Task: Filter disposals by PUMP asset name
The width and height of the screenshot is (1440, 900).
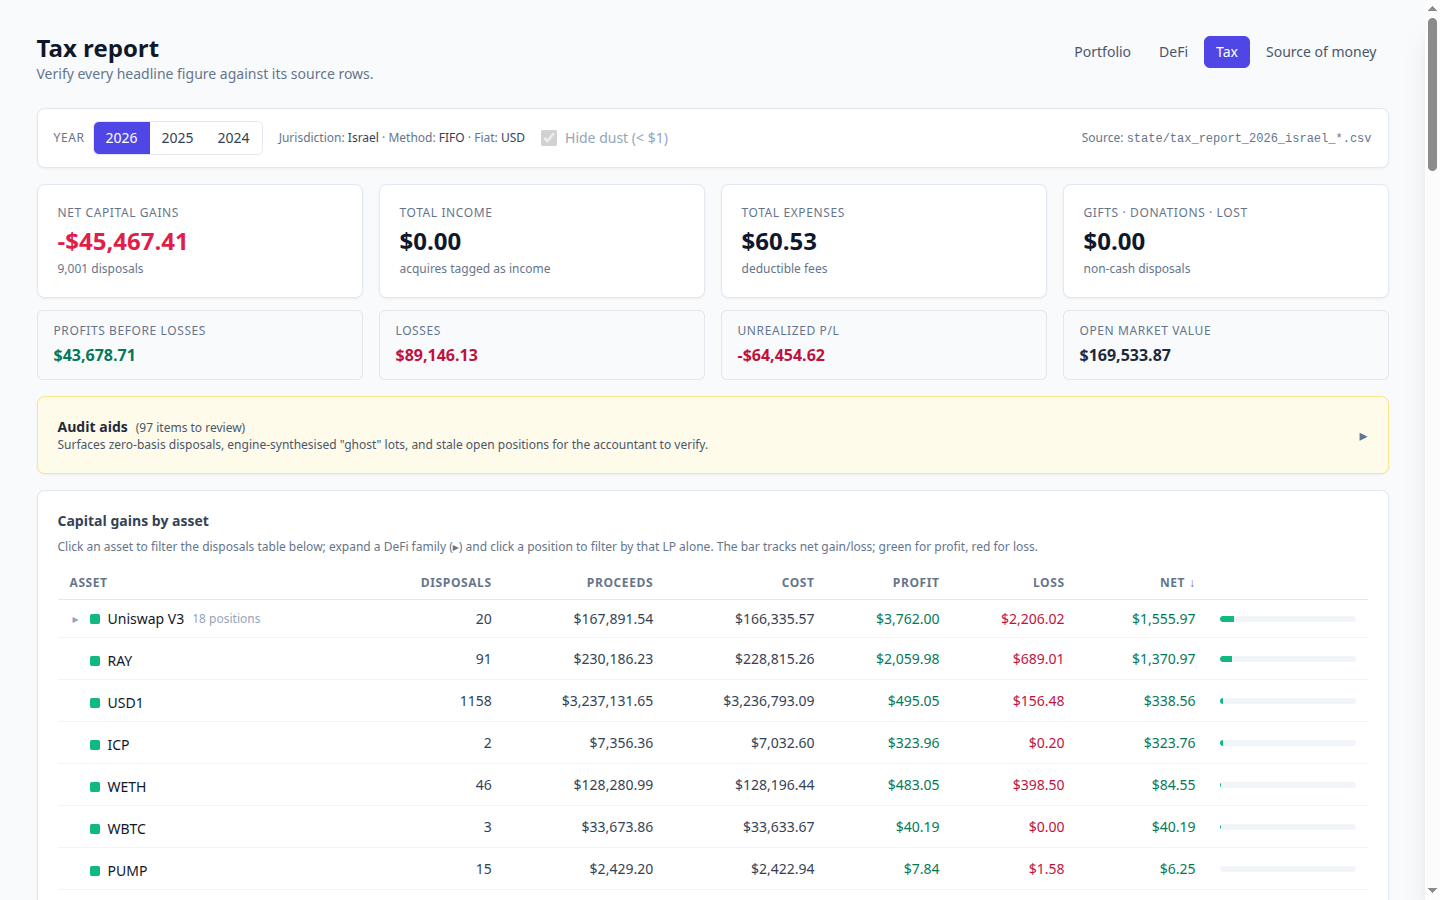Action: [x=127, y=871]
